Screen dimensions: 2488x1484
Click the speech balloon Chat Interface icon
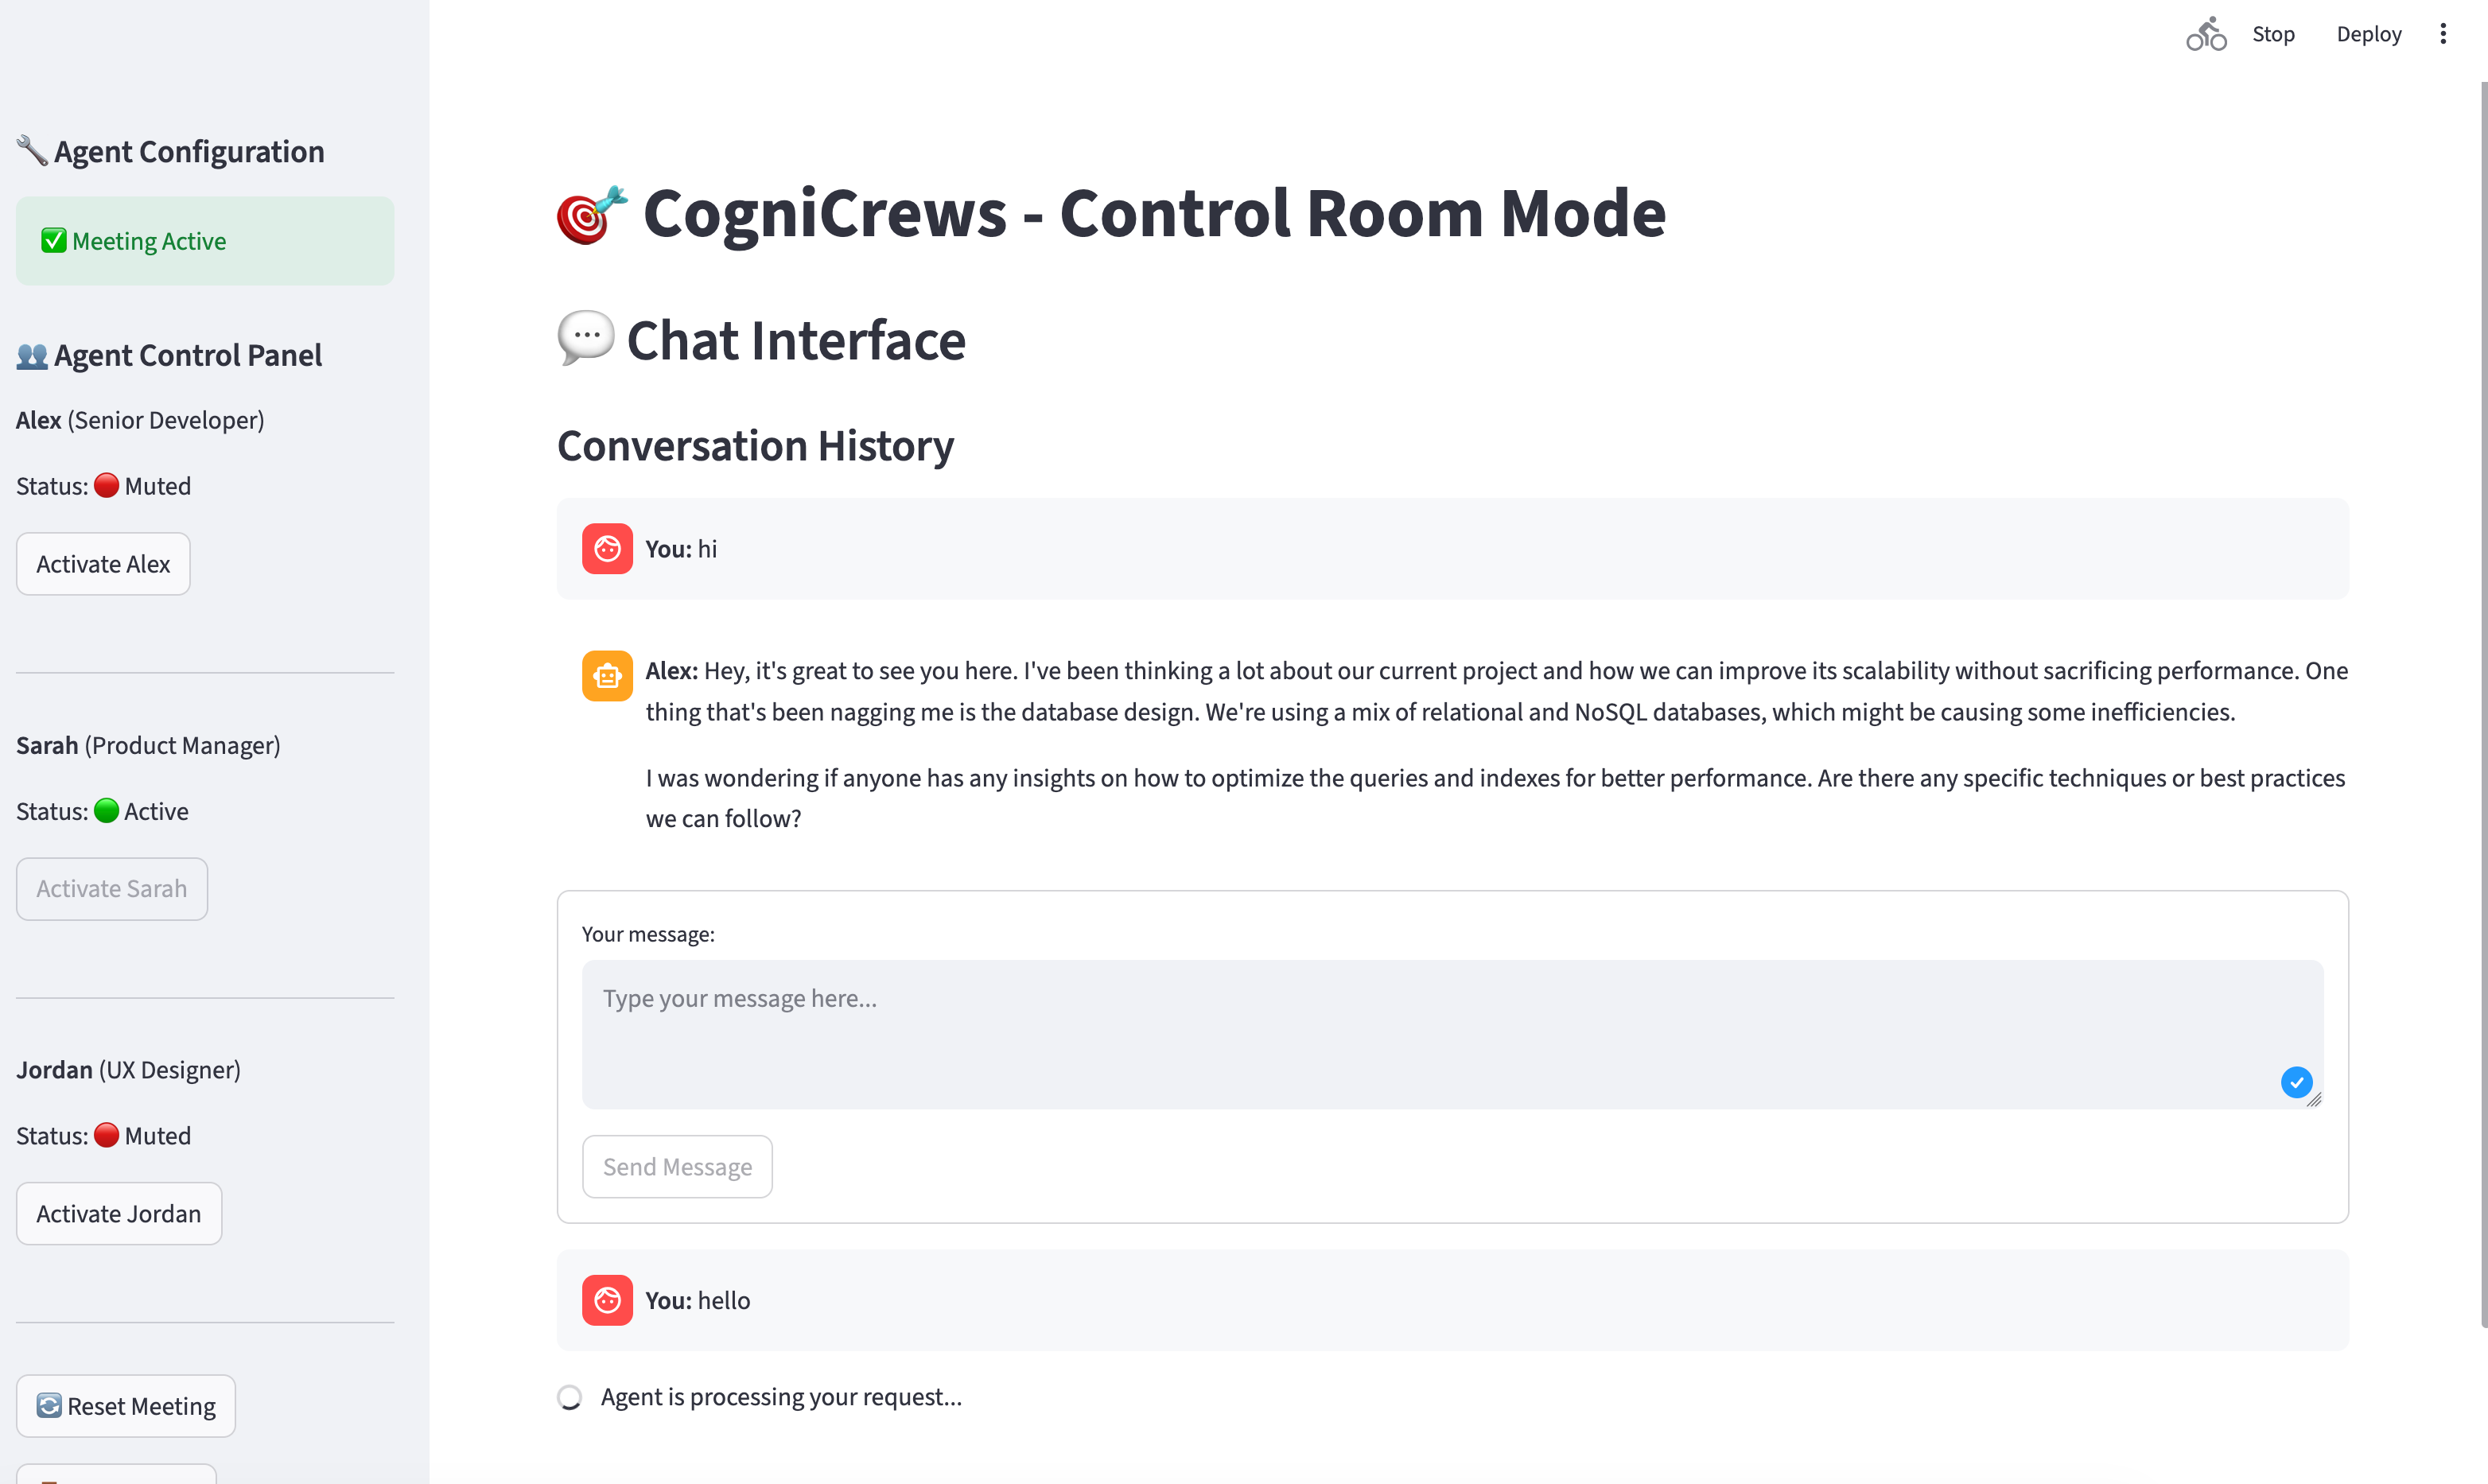(x=584, y=339)
